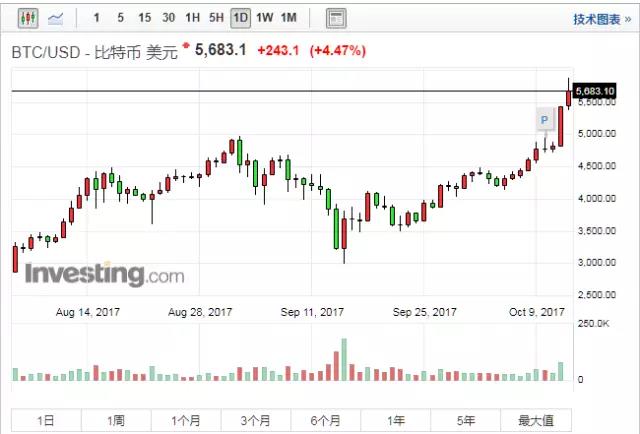The height and width of the screenshot is (434, 640).
Task: Toggle the 1D interval button
Action: tap(240, 18)
